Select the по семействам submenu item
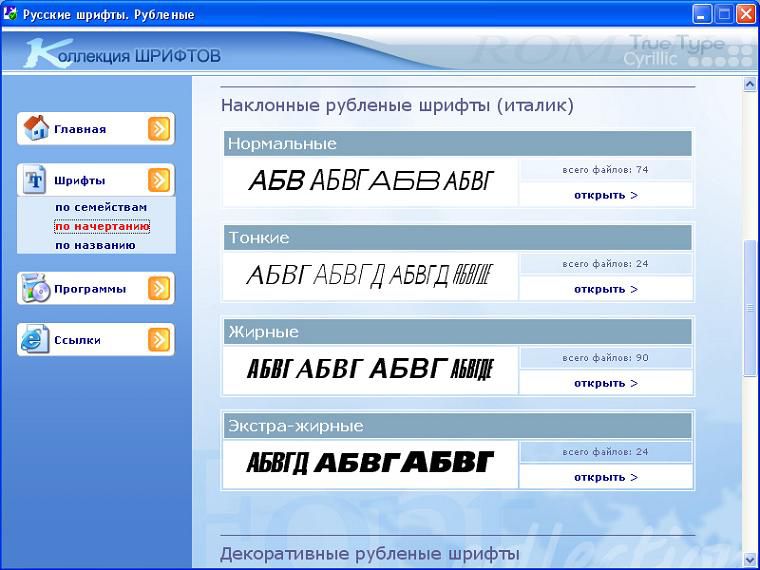The height and width of the screenshot is (570, 760). (x=100, y=207)
